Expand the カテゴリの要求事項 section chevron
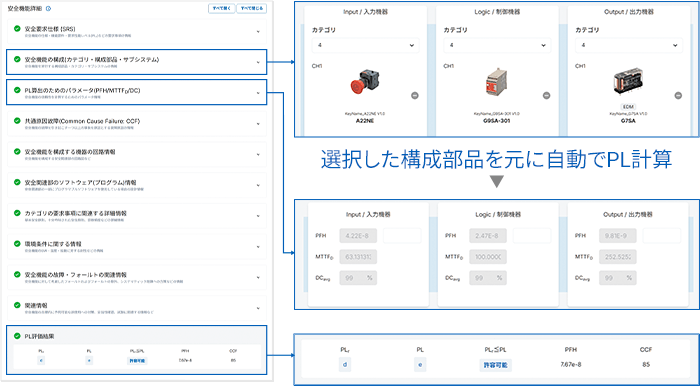 [x=258, y=216]
